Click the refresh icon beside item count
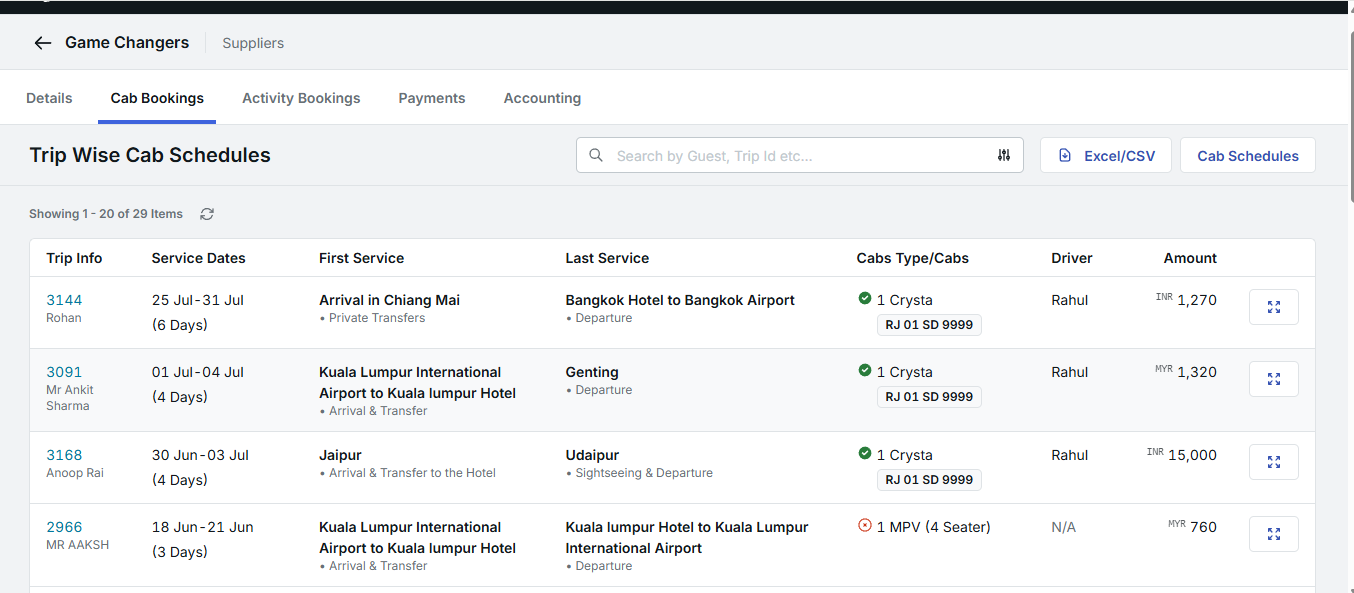The image size is (1354, 593). 207,213
